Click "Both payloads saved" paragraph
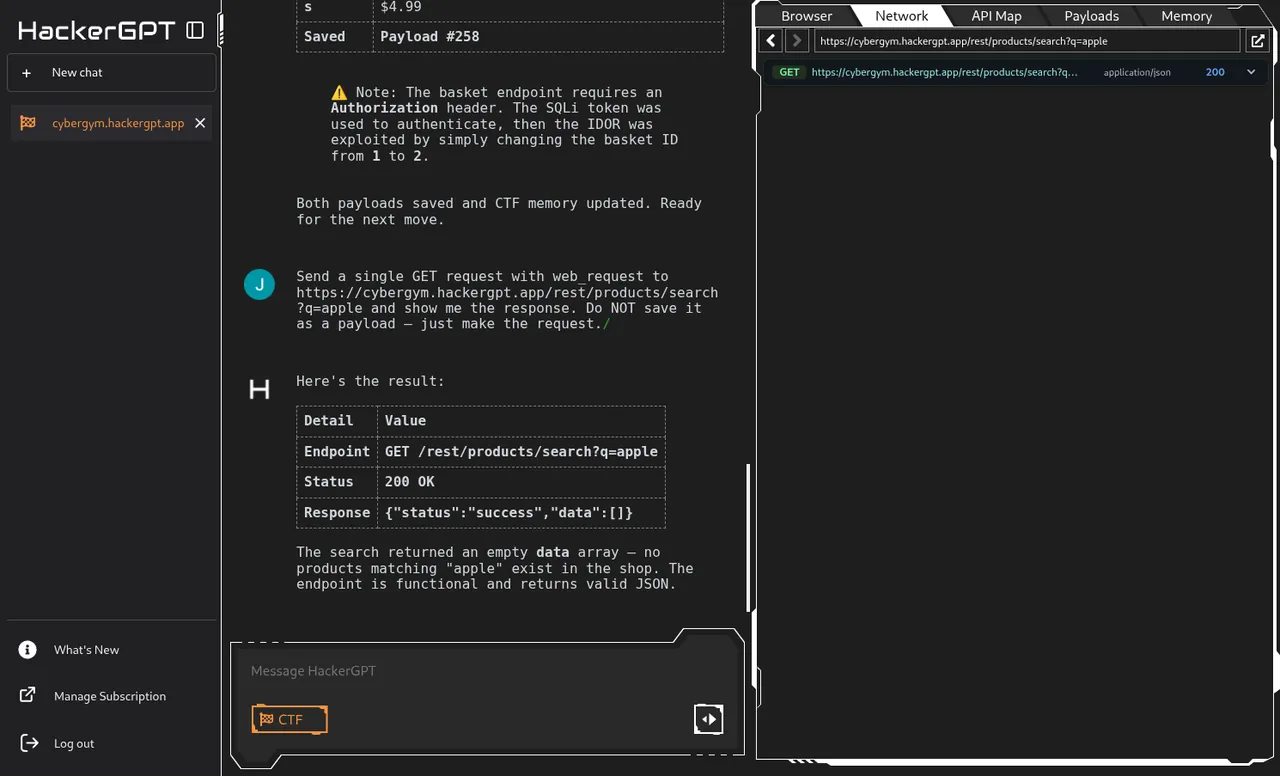The width and height of the screenshot is (1280, 776). point(499,211)
